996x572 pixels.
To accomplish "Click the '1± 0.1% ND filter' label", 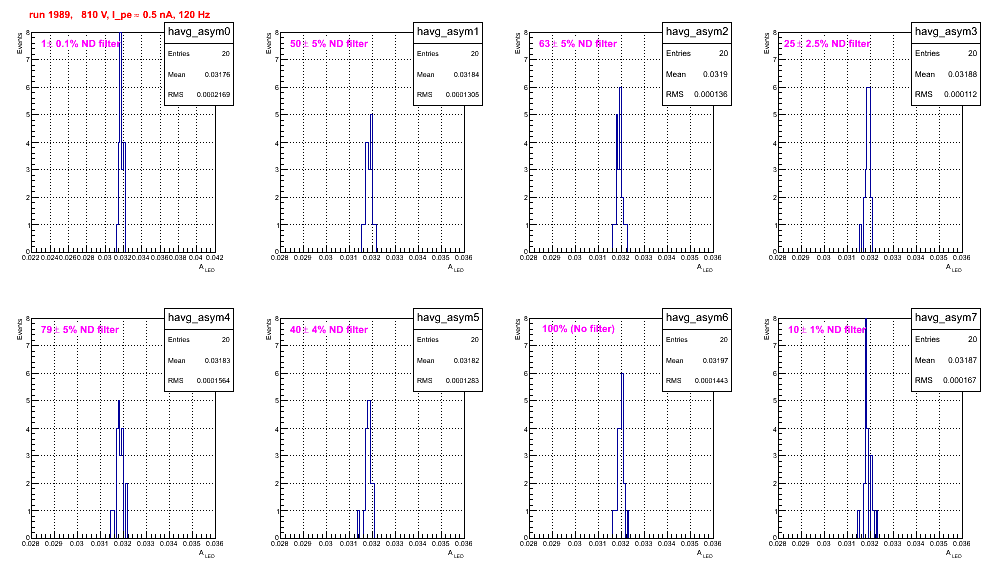I will 80,44.
